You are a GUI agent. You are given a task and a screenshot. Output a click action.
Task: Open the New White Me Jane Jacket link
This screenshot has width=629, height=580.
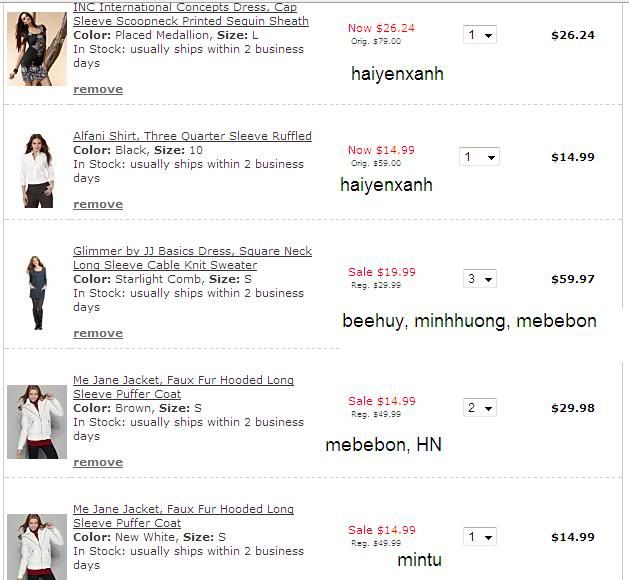[x=183, y=509]
